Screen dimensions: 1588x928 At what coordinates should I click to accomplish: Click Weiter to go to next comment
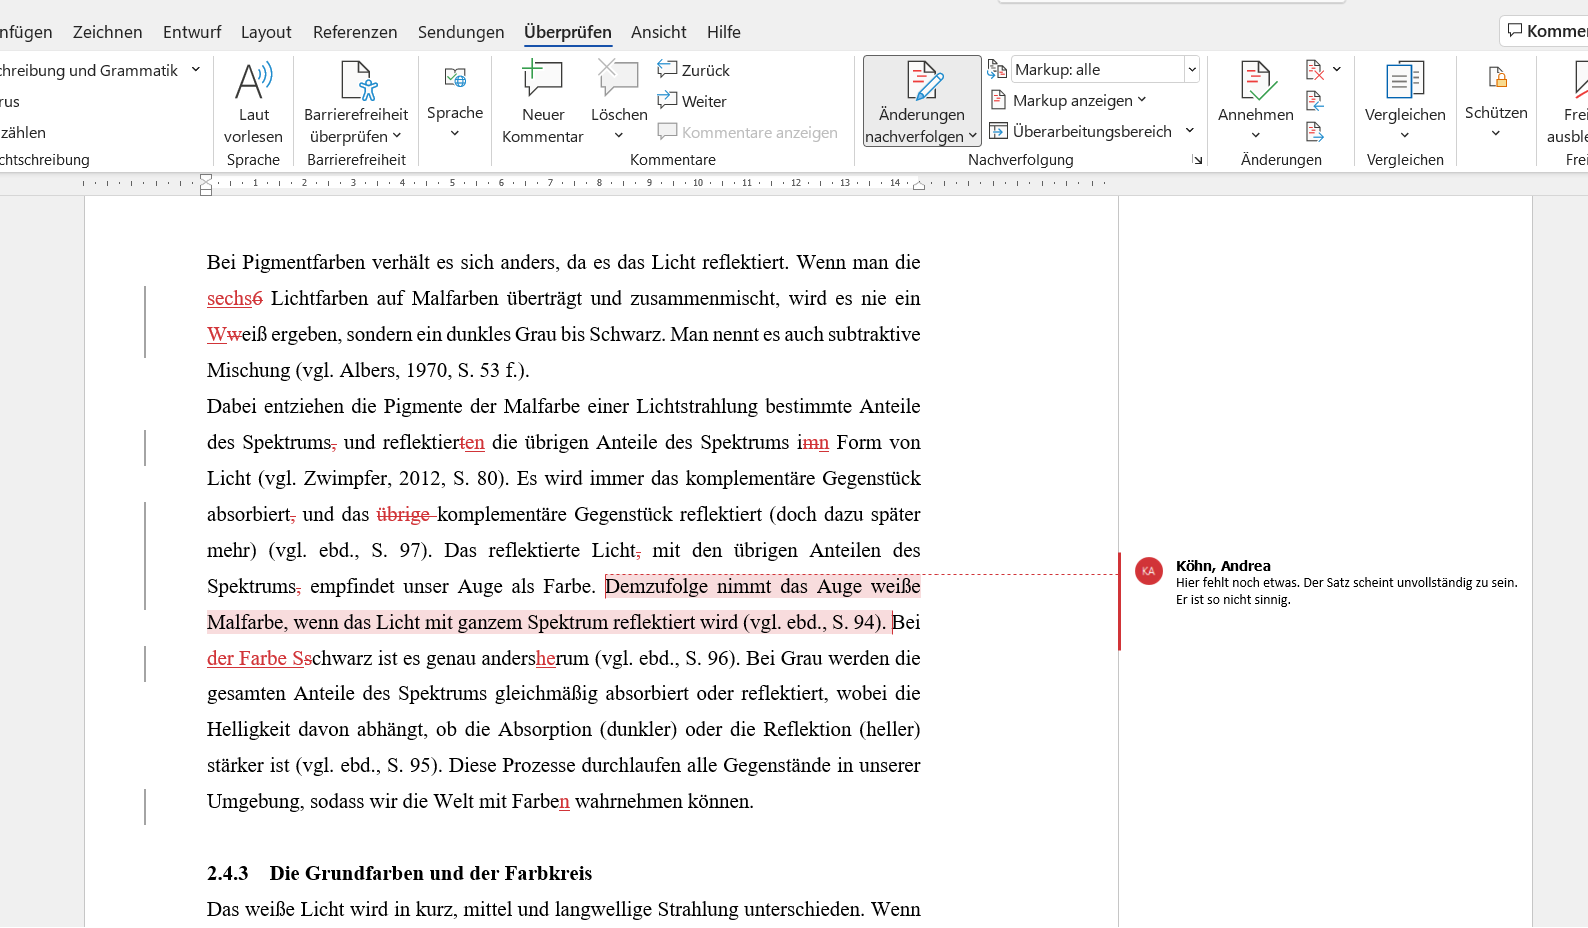(x=692, y=101)
